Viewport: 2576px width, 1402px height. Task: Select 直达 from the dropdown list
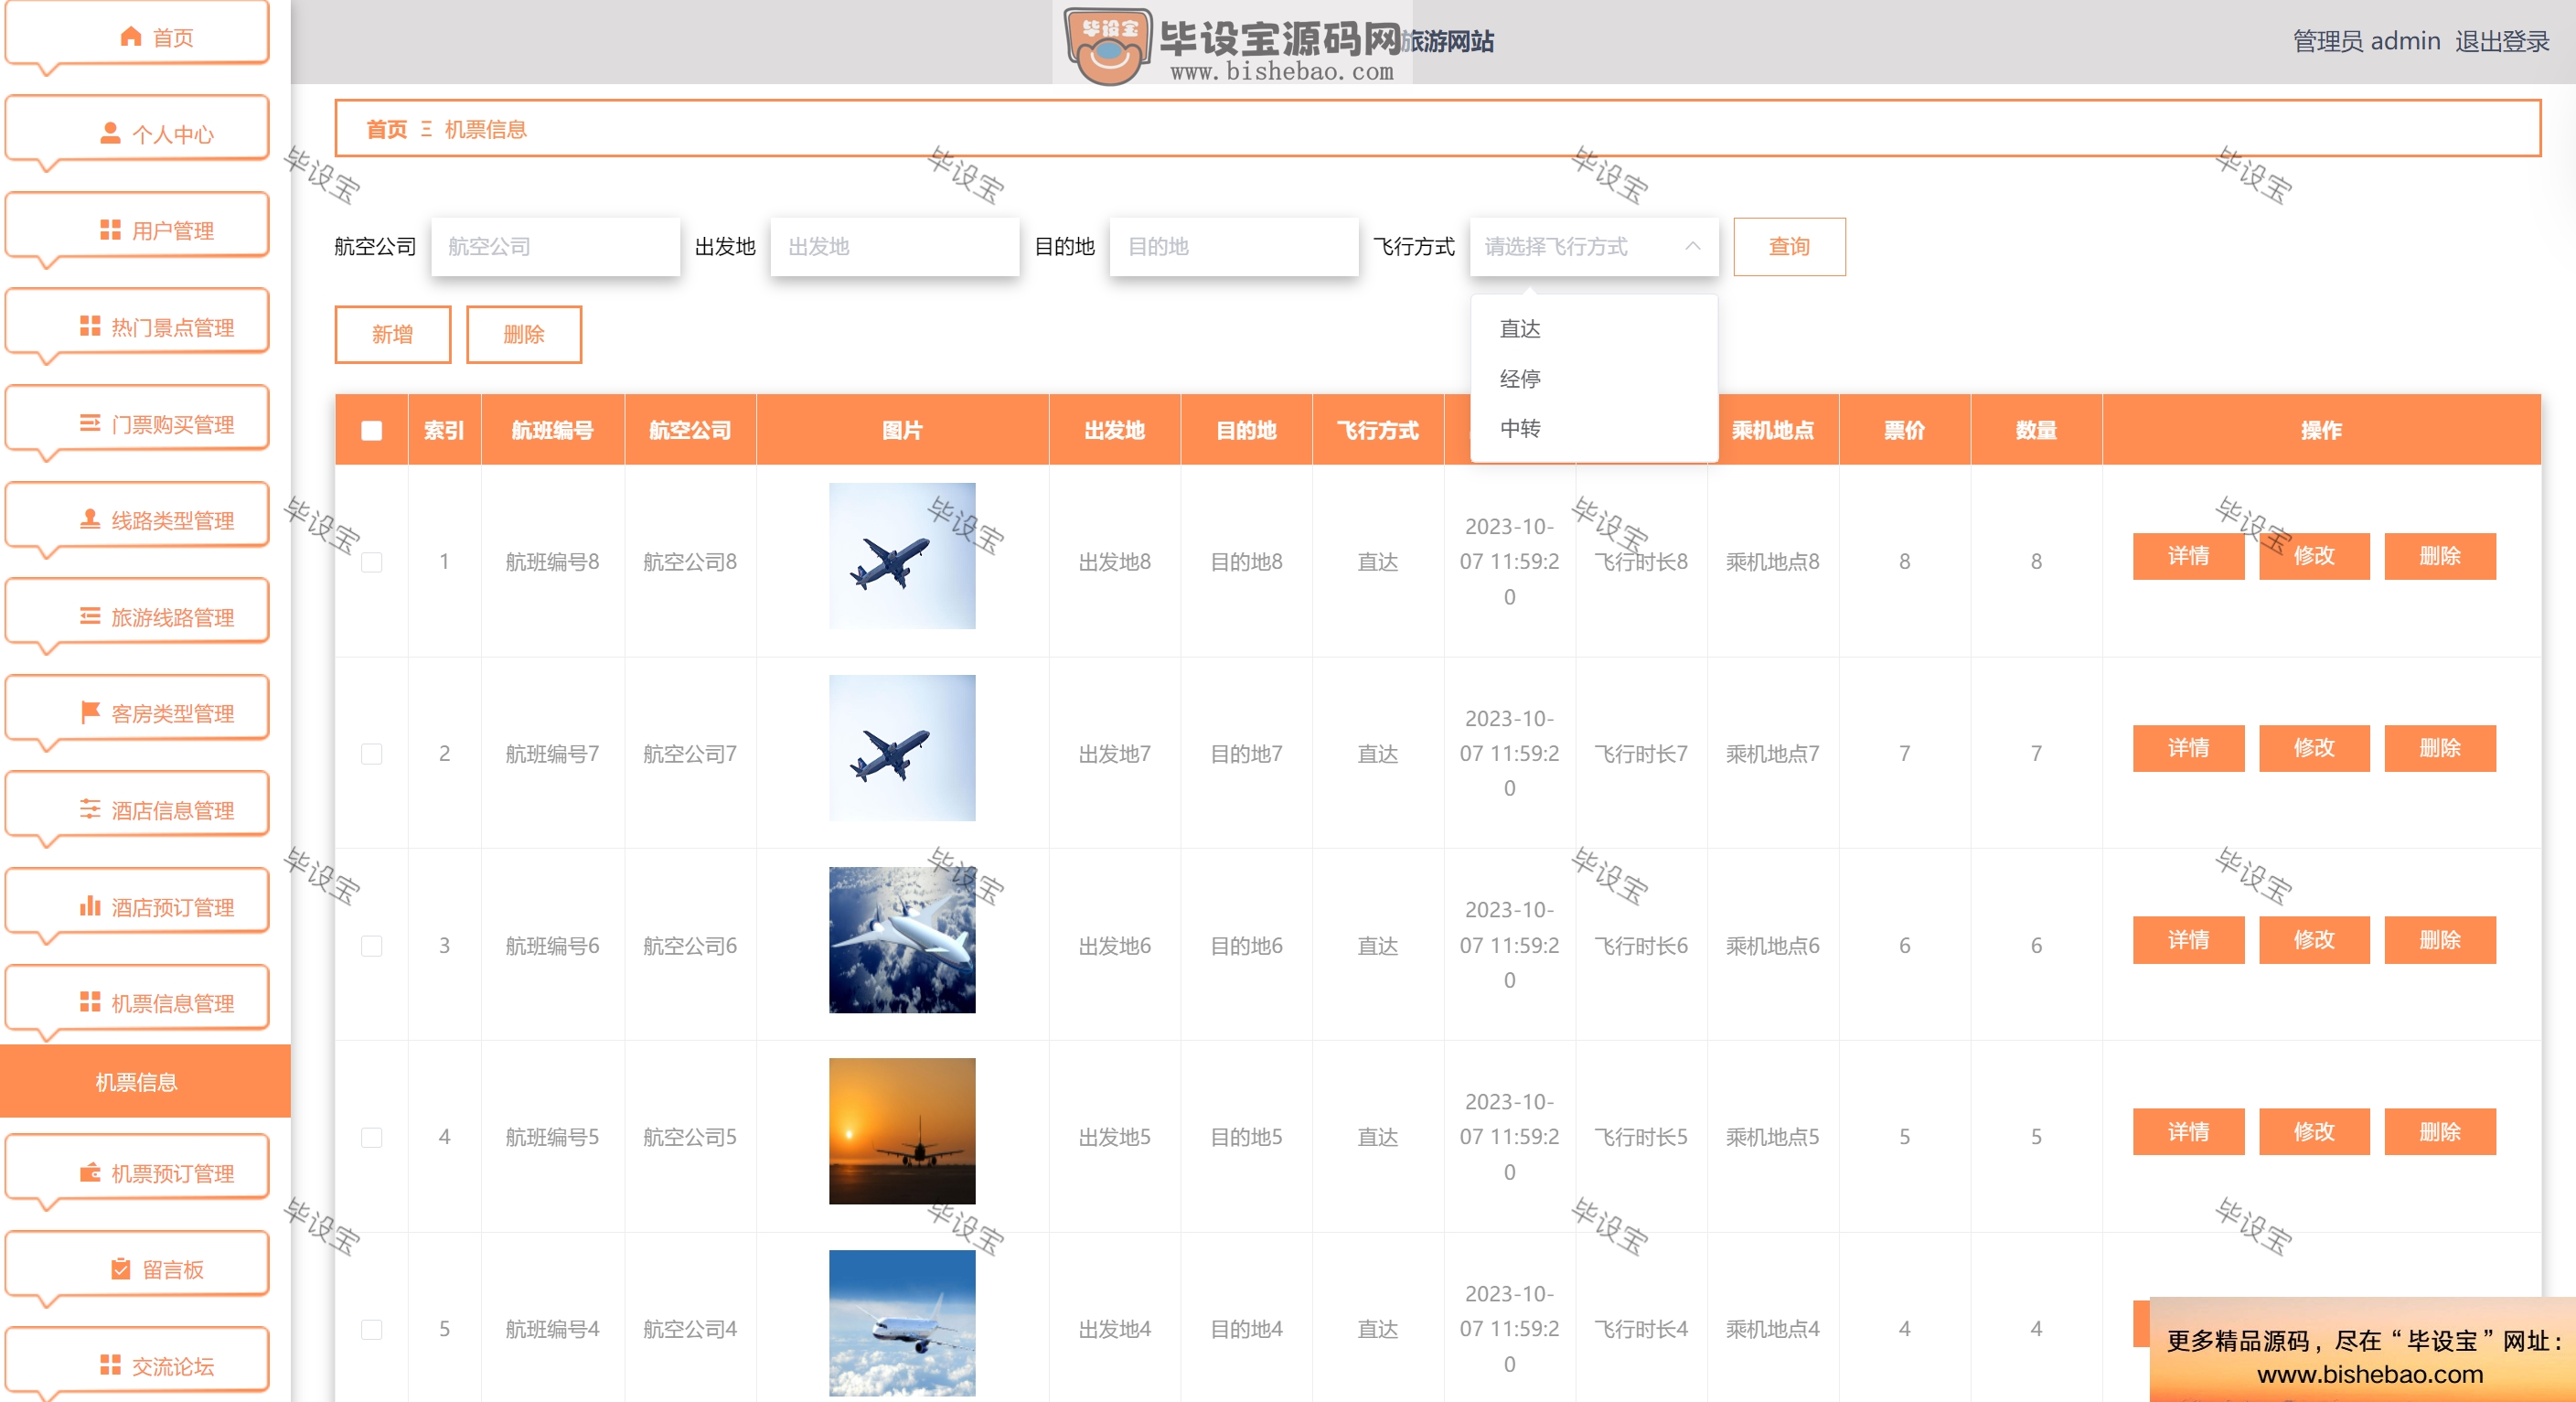tap(1594, 329)
